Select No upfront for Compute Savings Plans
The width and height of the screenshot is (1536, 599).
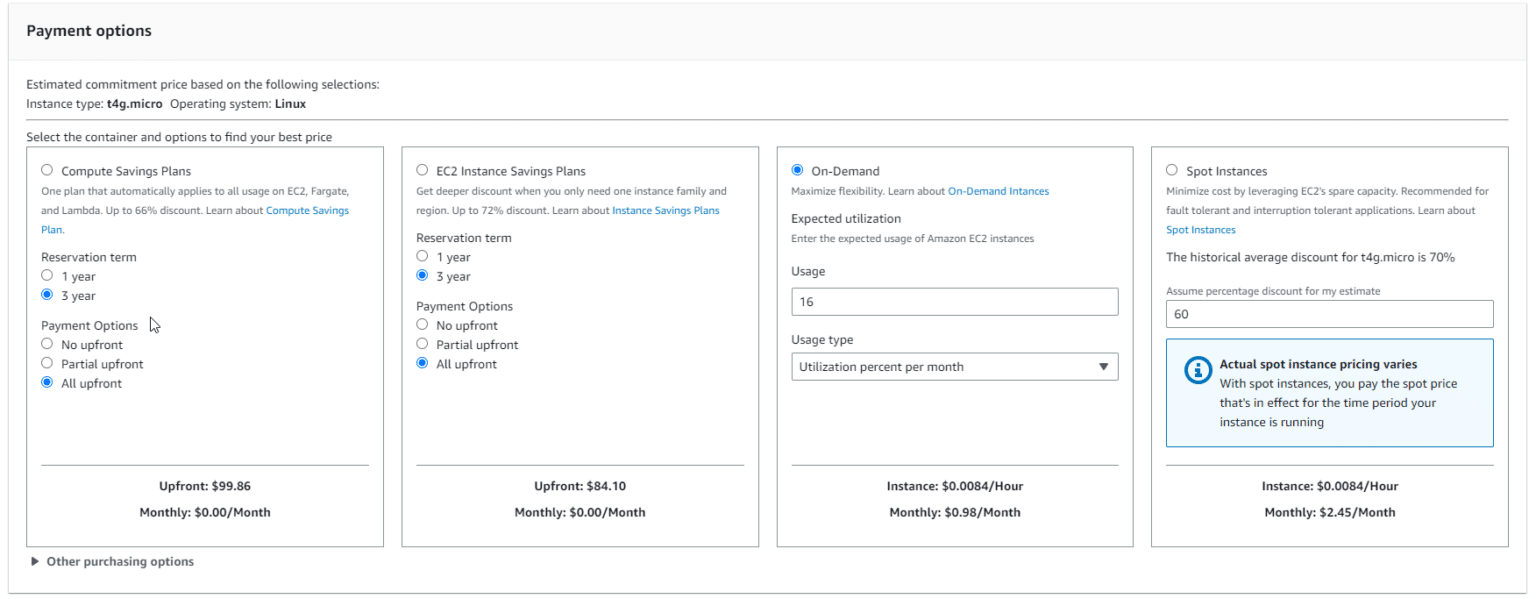coord(47,345)
